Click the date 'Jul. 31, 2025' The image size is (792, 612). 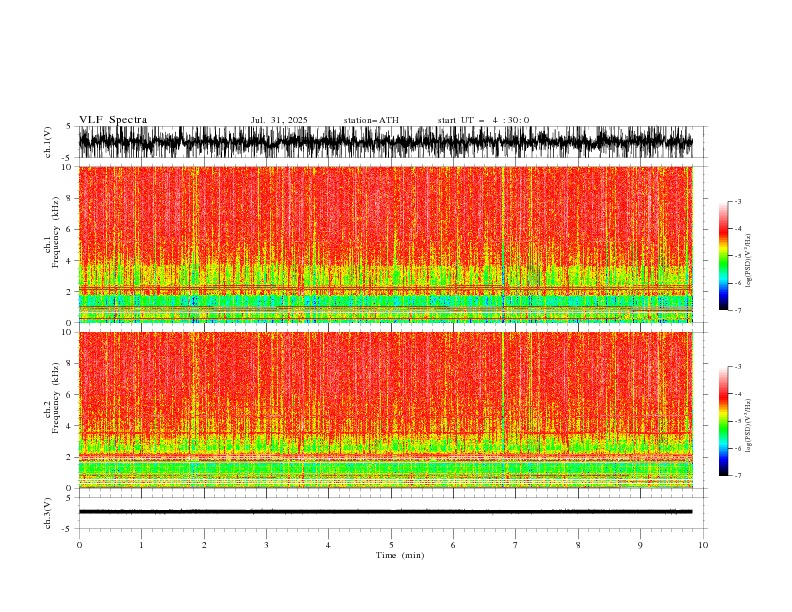279,120
